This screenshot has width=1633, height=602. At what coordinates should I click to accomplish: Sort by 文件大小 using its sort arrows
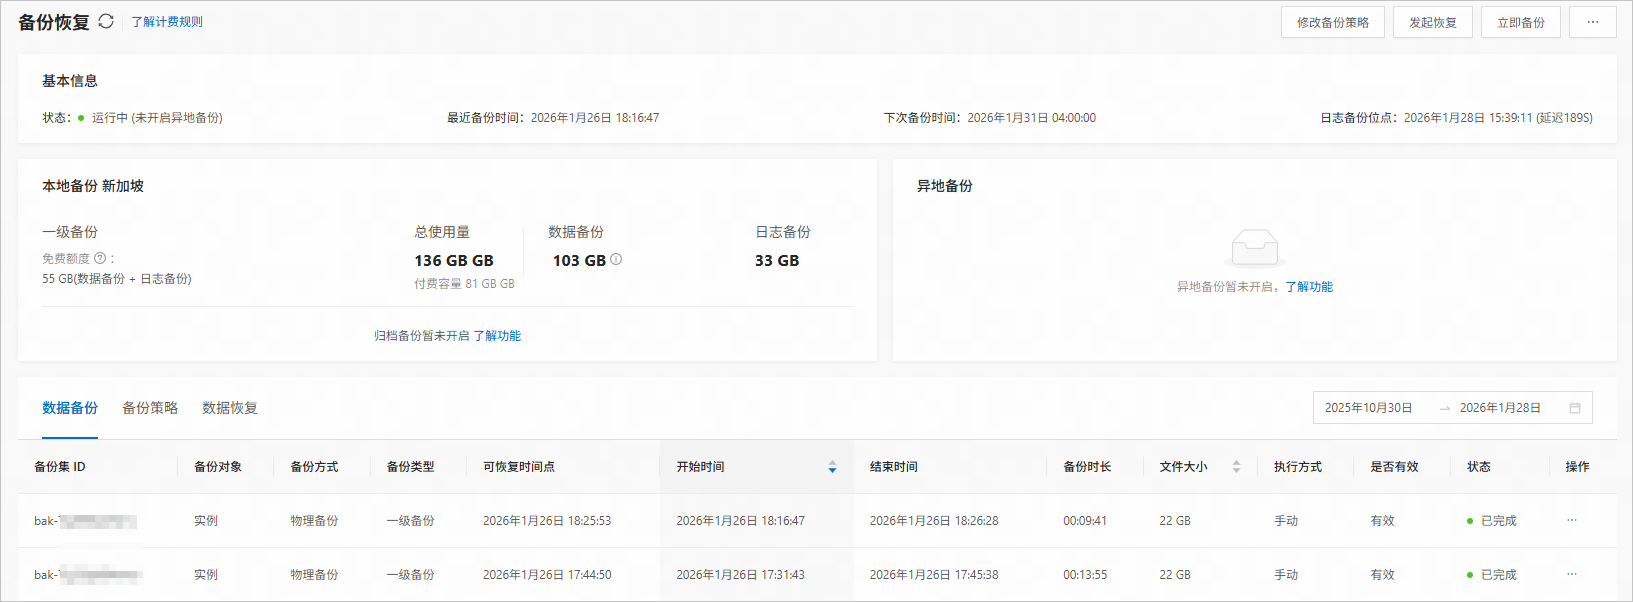point(1236,467)
